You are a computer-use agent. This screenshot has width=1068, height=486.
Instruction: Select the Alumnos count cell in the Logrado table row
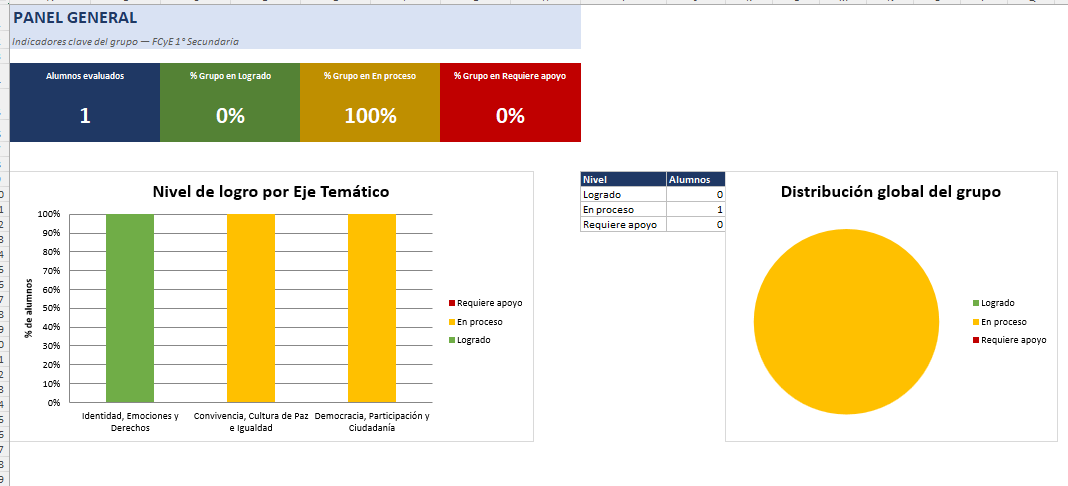695,195
